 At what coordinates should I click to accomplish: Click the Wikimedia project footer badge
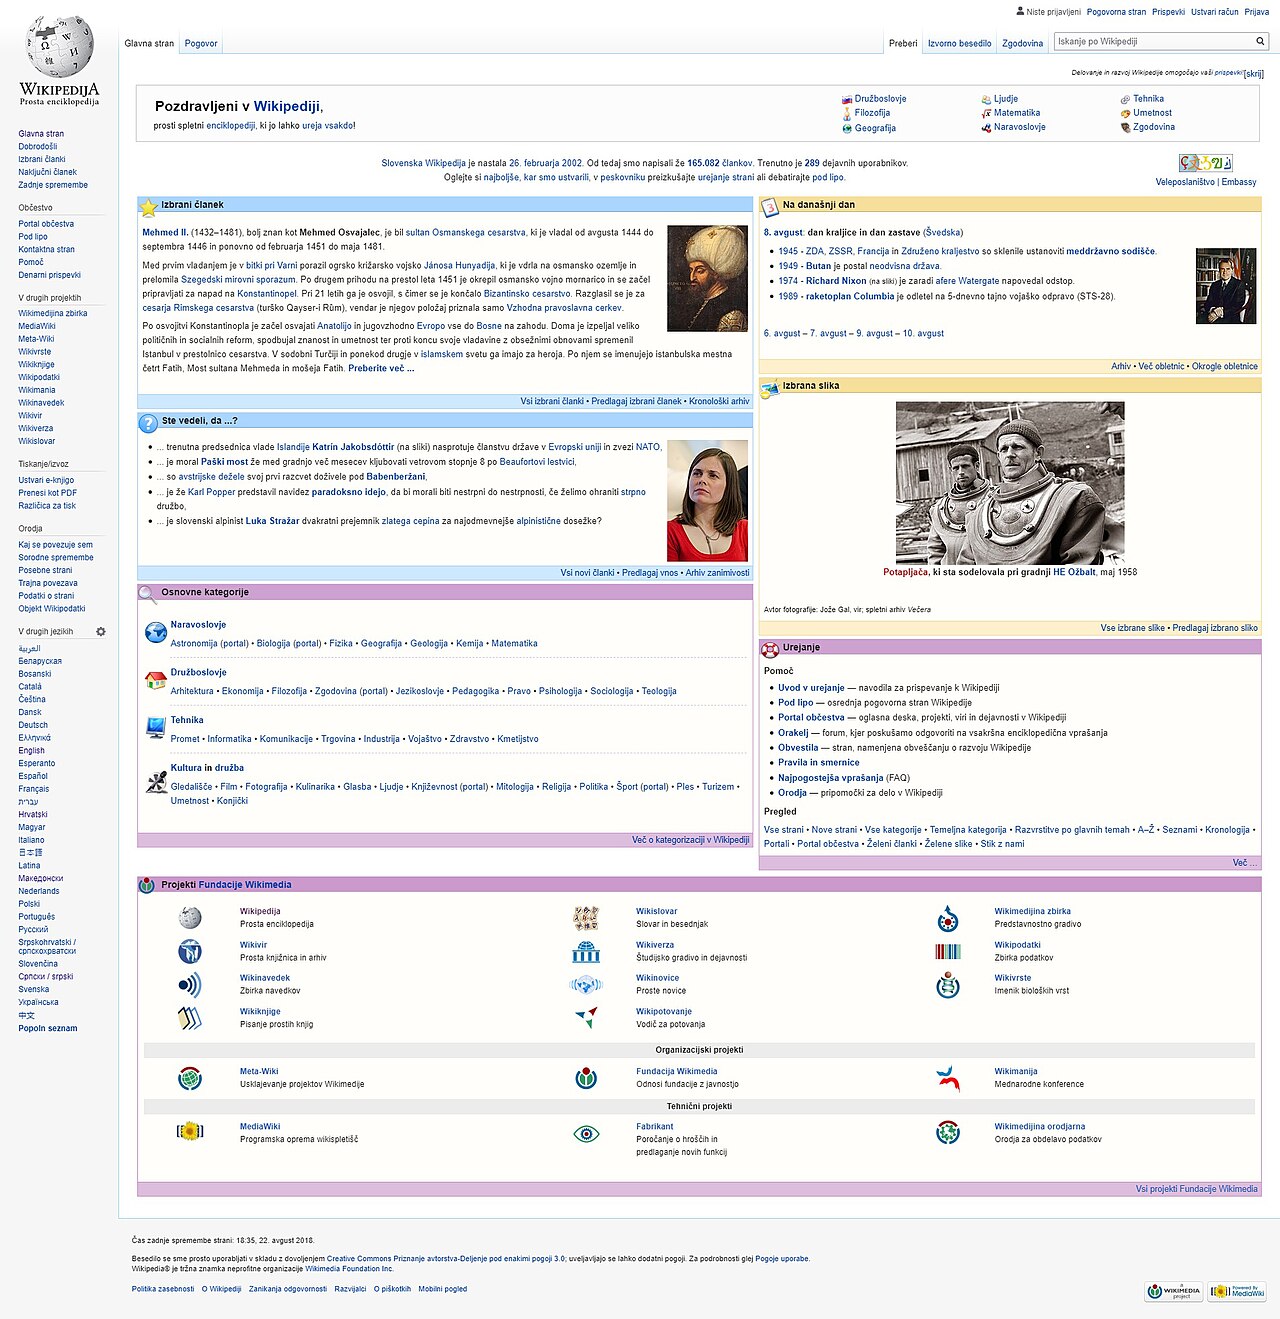click(x=1174, y=1292)
